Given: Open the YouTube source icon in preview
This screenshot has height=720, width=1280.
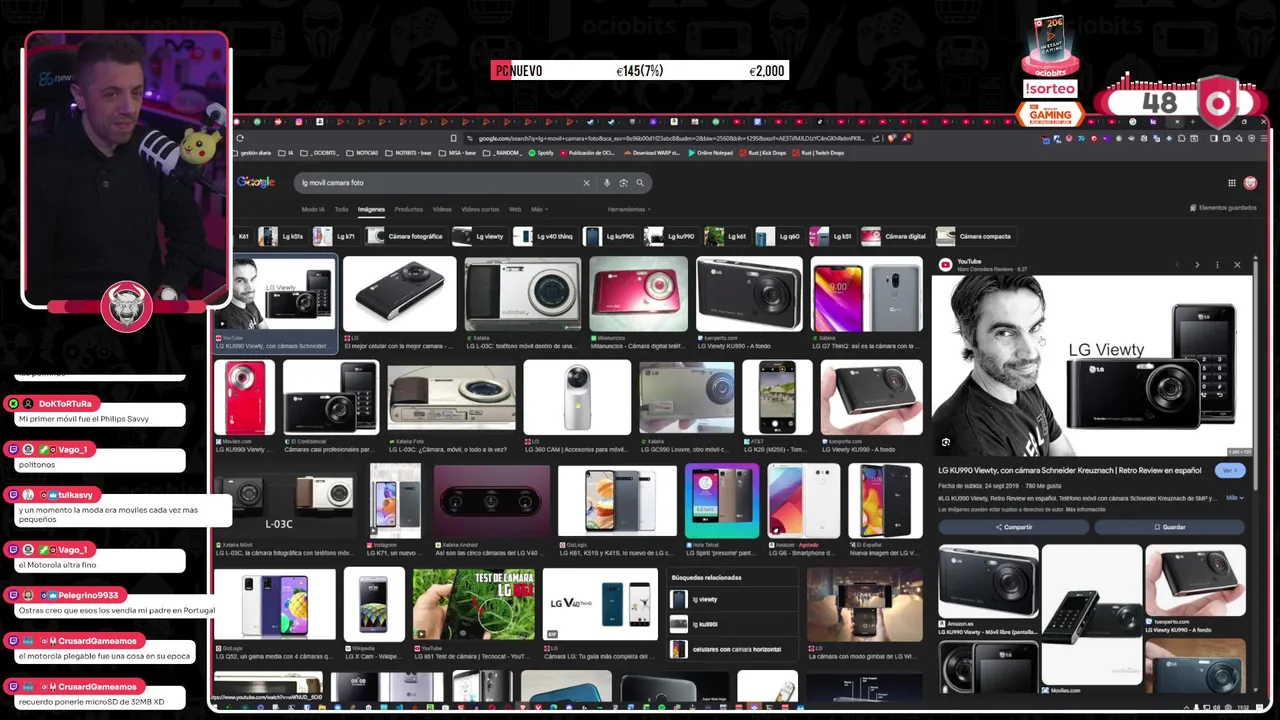Looking at the screenshot, I should (945, 265).
